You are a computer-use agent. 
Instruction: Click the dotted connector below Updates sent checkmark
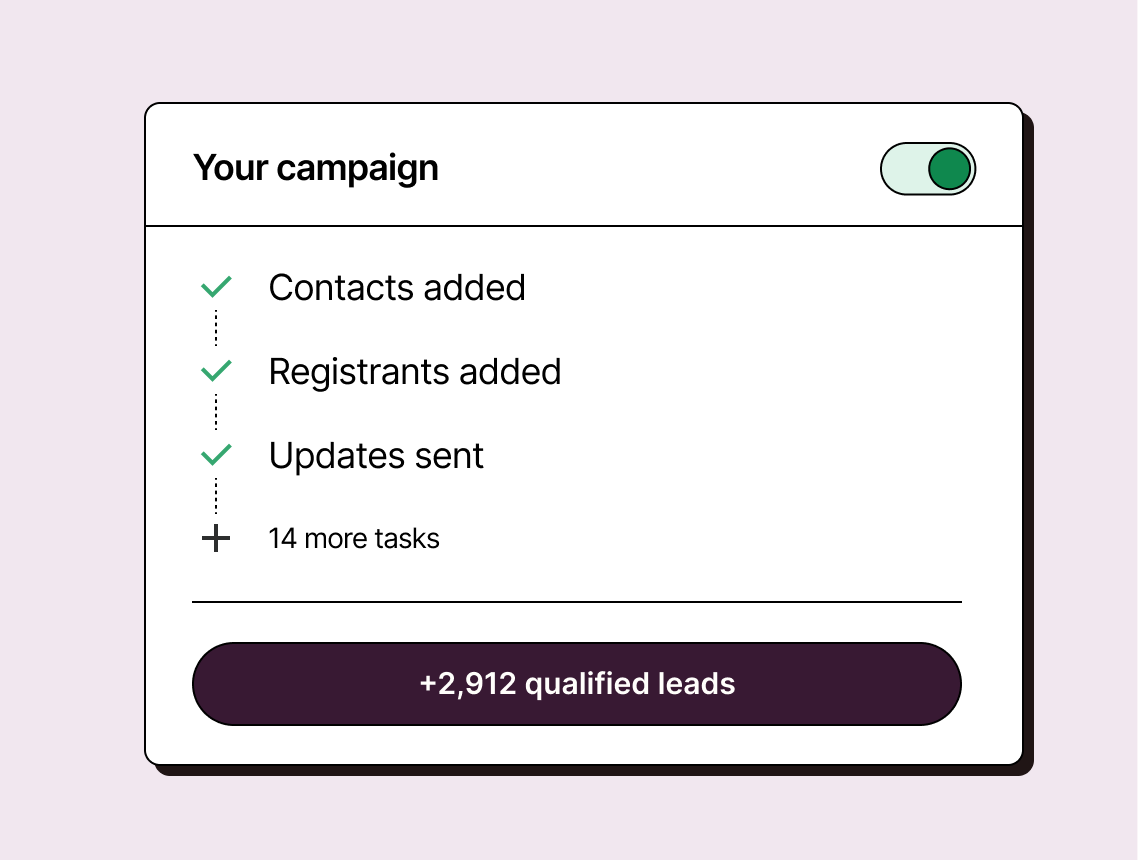click(x=216, y=496)
